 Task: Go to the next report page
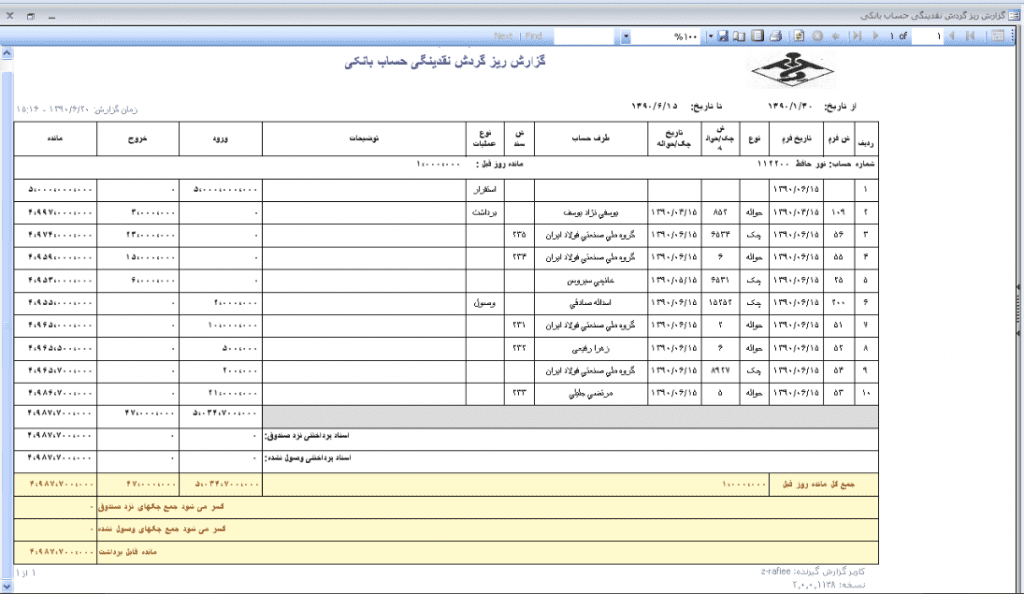(875, 36)
